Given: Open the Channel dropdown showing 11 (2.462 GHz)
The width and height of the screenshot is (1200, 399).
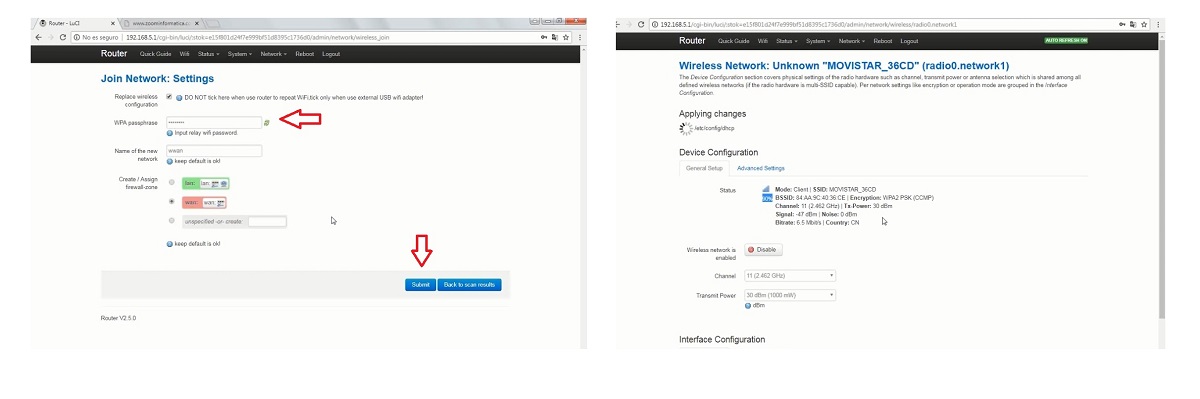Looking at the screenshot, I should point(790,275).
